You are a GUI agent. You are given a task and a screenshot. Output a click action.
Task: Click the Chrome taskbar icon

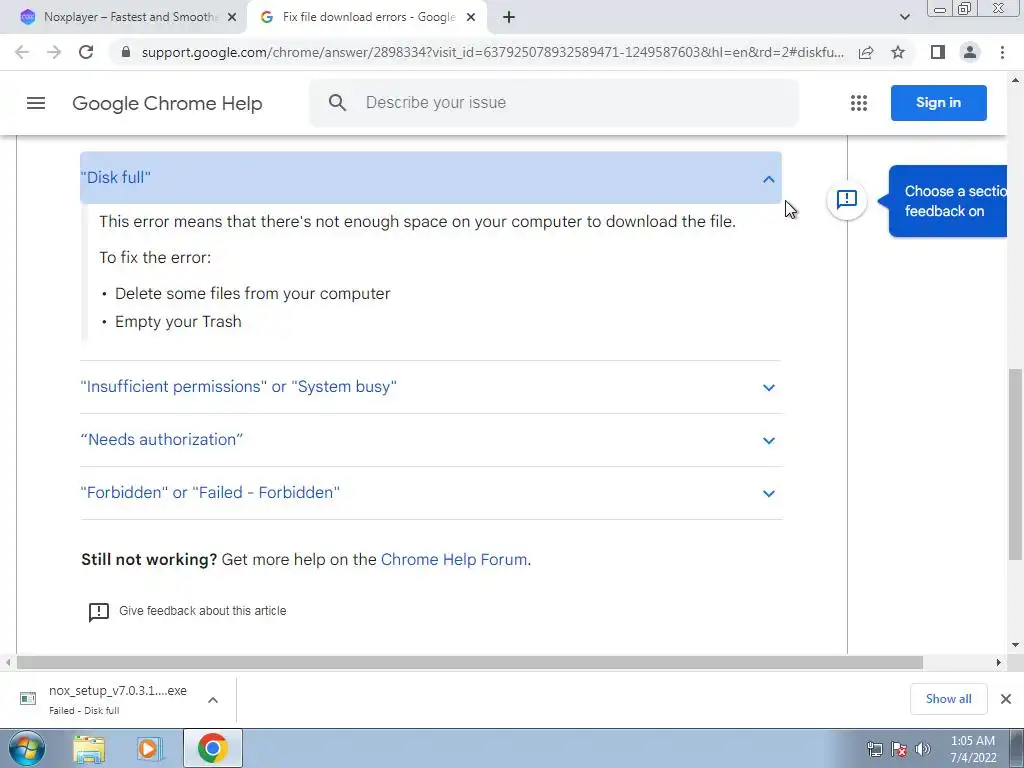tap(212, 748)
